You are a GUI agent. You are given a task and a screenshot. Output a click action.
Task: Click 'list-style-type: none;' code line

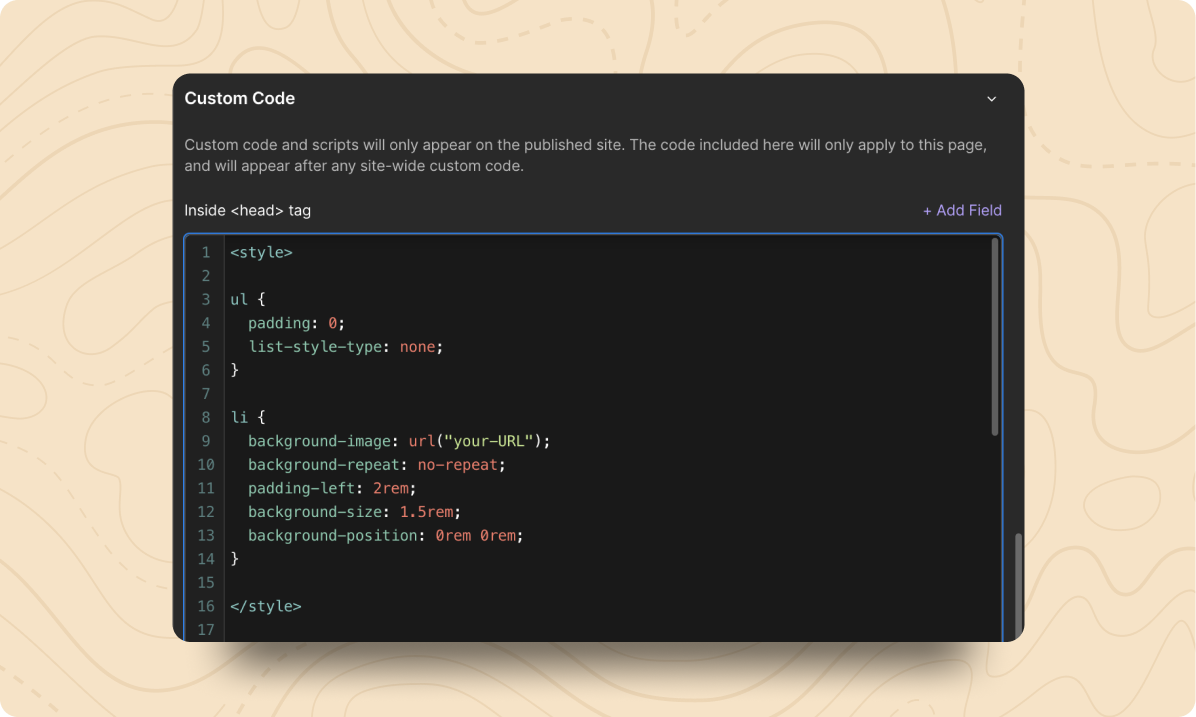pyautogui.click(x=346, y=347)
